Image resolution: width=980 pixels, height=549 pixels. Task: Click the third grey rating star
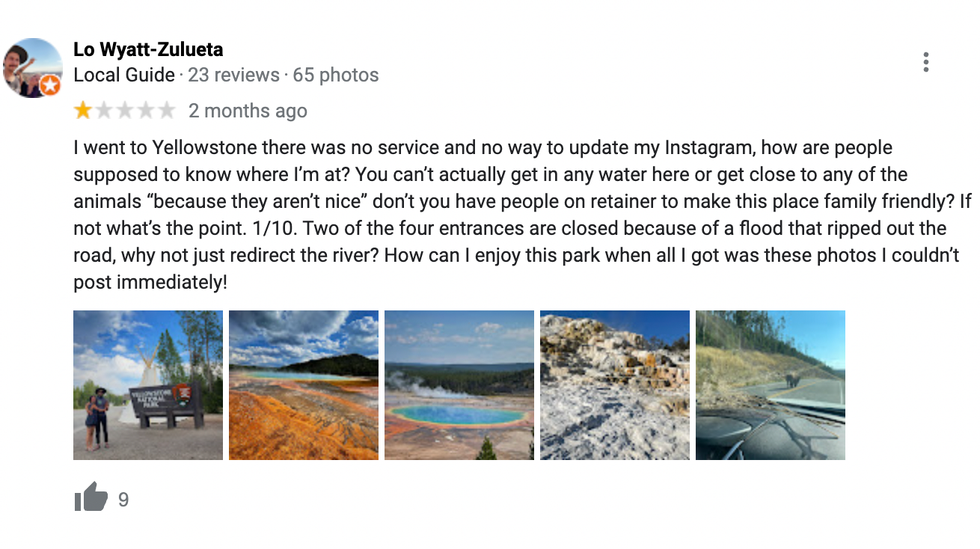[x=125, y=110]
